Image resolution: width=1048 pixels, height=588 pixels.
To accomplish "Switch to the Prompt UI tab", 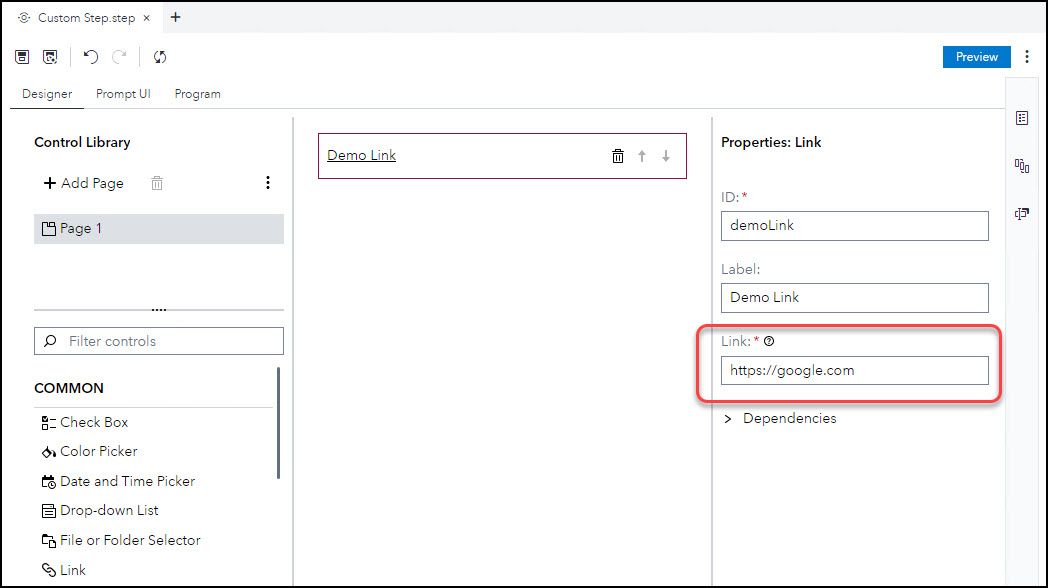I will pos(123,93).
